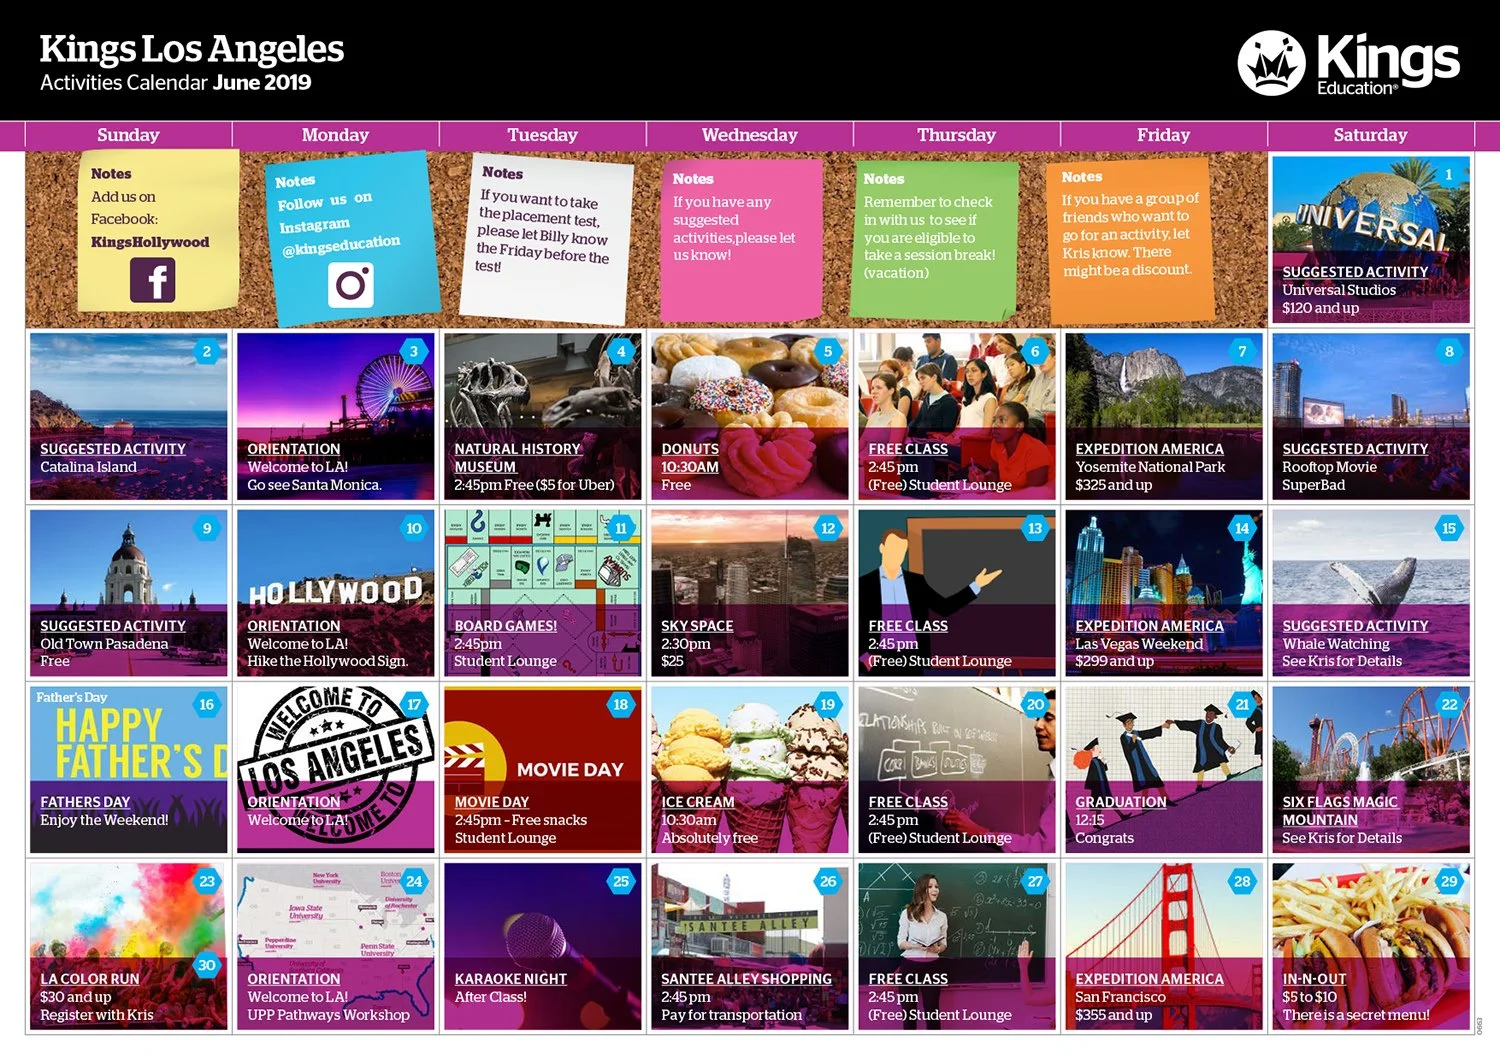
Task: Click the date badge numbered 2
Action: 206,351
